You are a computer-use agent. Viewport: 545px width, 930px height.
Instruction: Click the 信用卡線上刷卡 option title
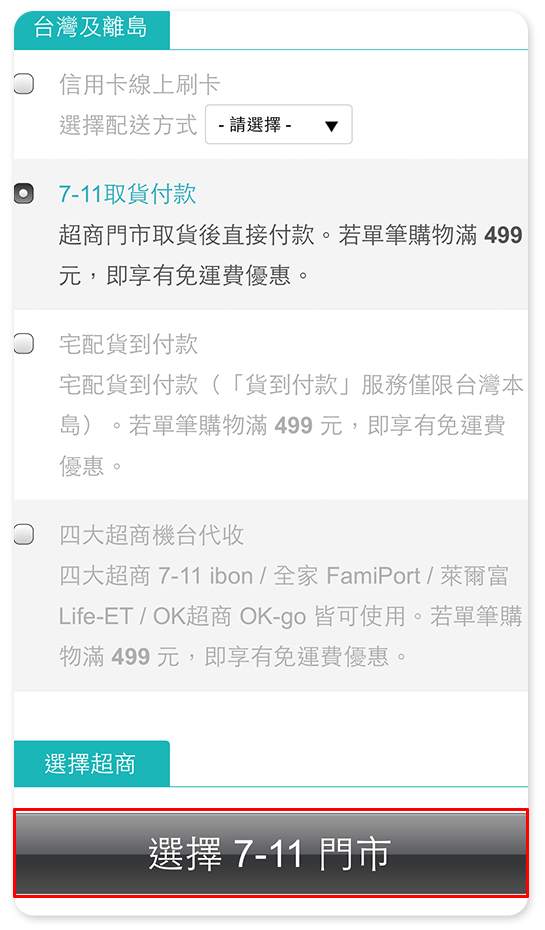click(x=139, y=84)
